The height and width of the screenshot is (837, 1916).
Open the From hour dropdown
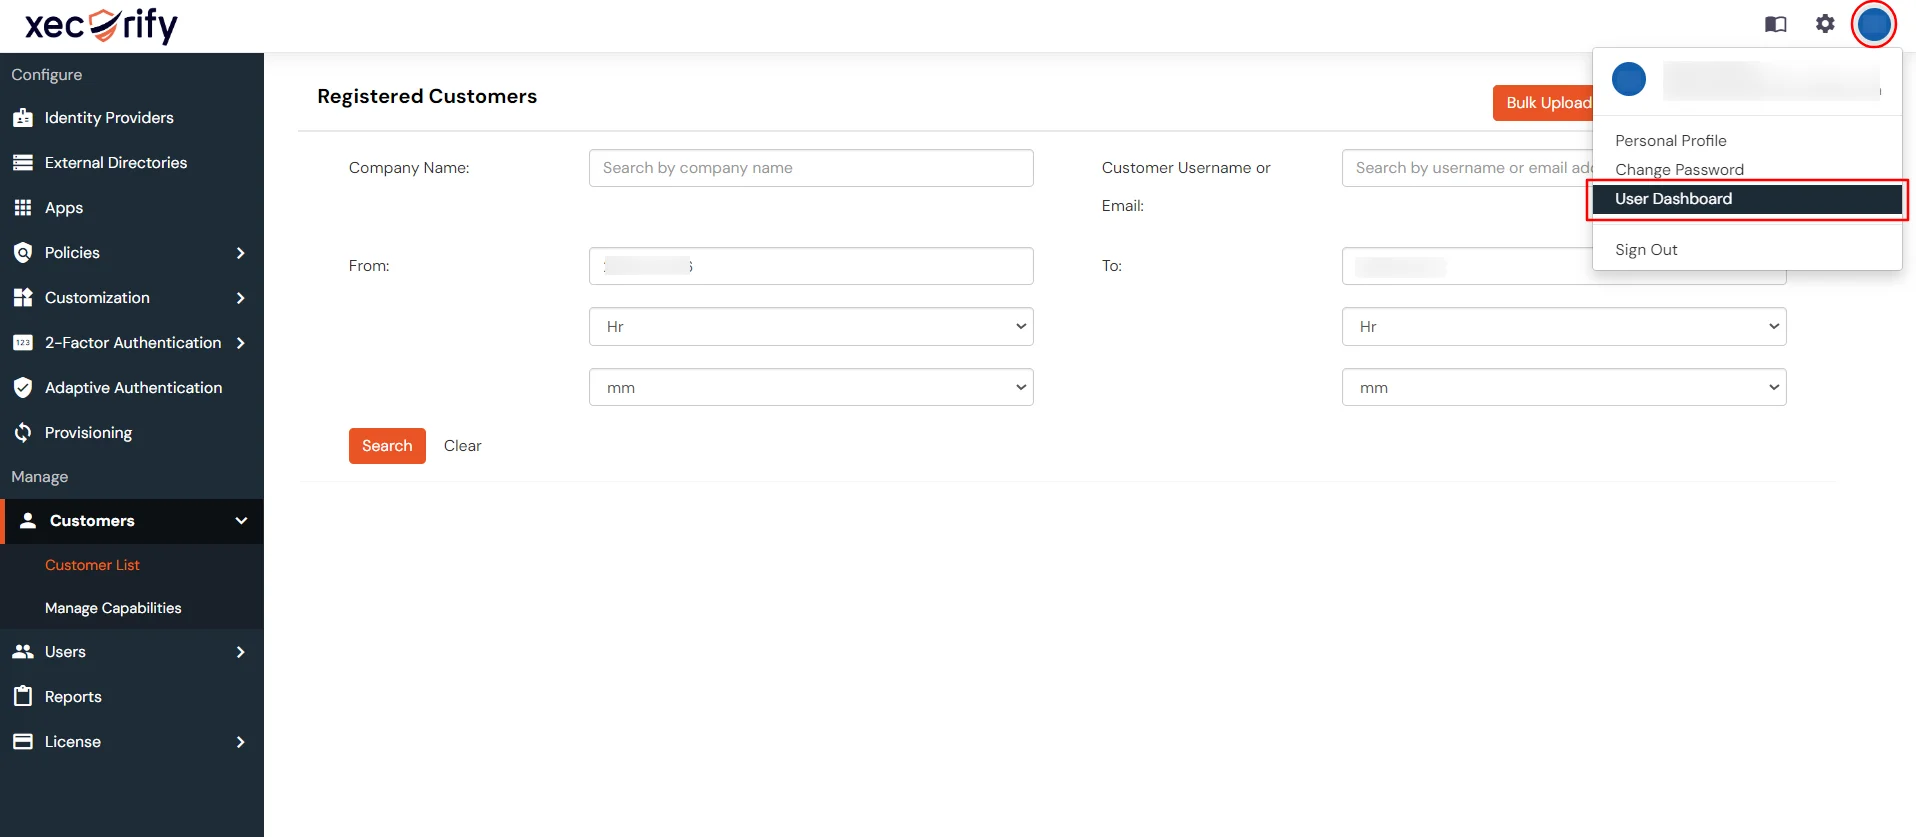(x=811, y=327)
